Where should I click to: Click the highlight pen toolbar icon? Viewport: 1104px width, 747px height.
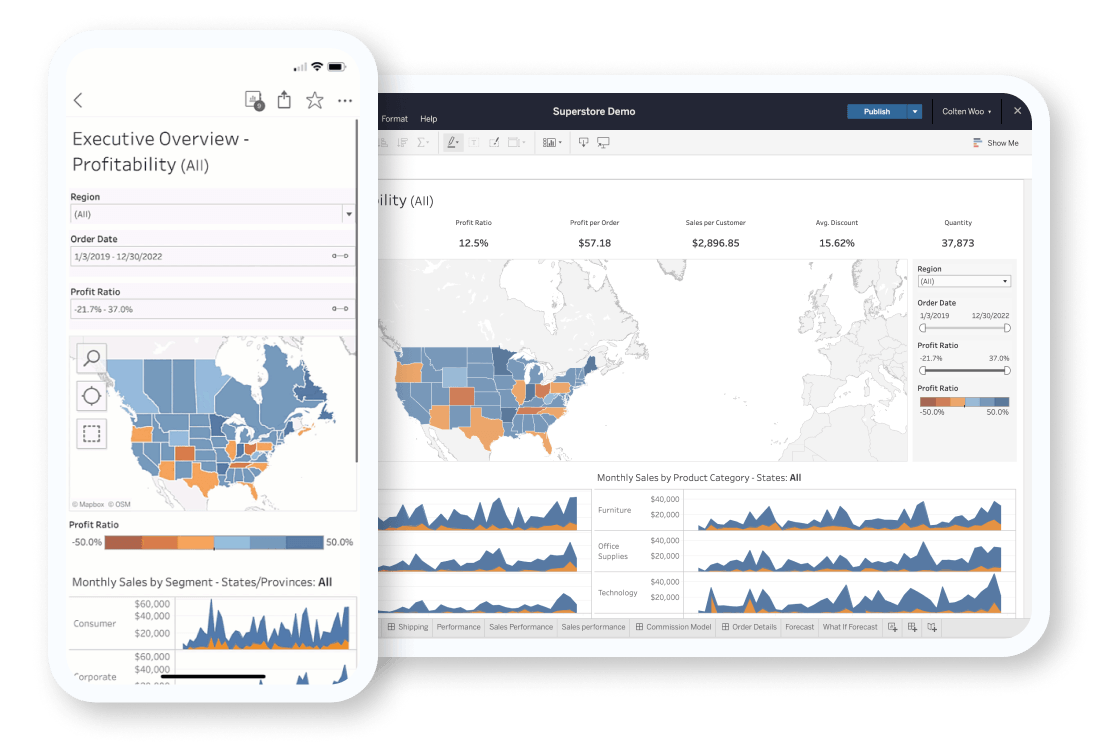point(452,143)
